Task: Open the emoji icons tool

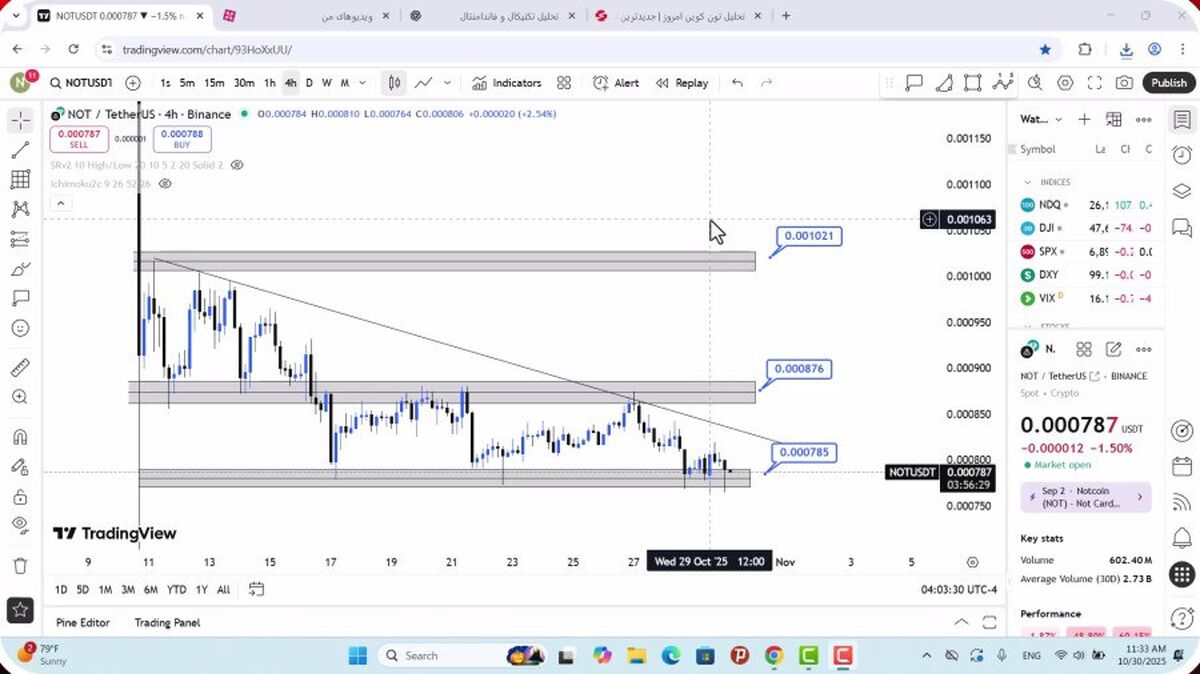Action: coord(20,328)
